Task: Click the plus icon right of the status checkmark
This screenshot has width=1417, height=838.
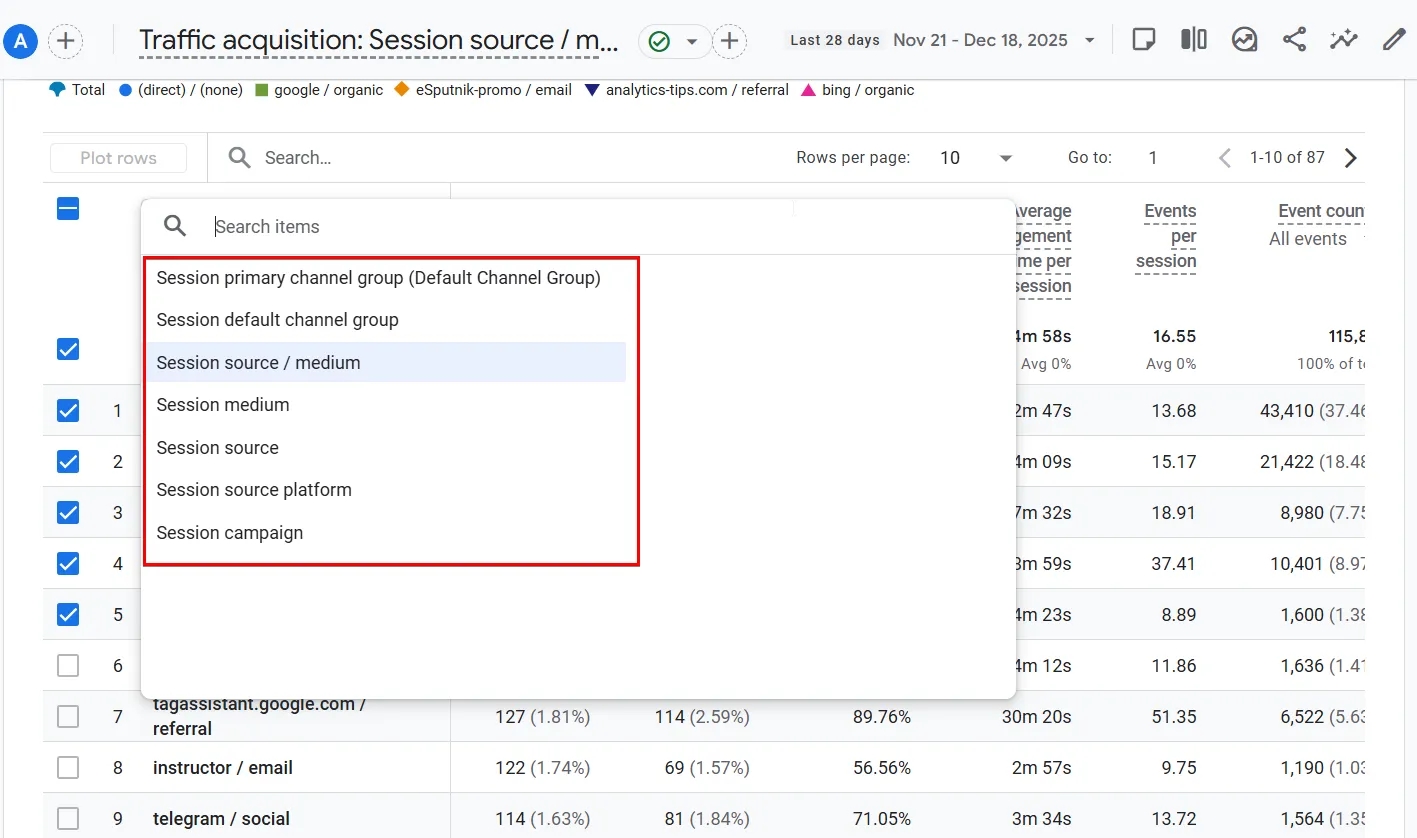Action: click(730, 41)
